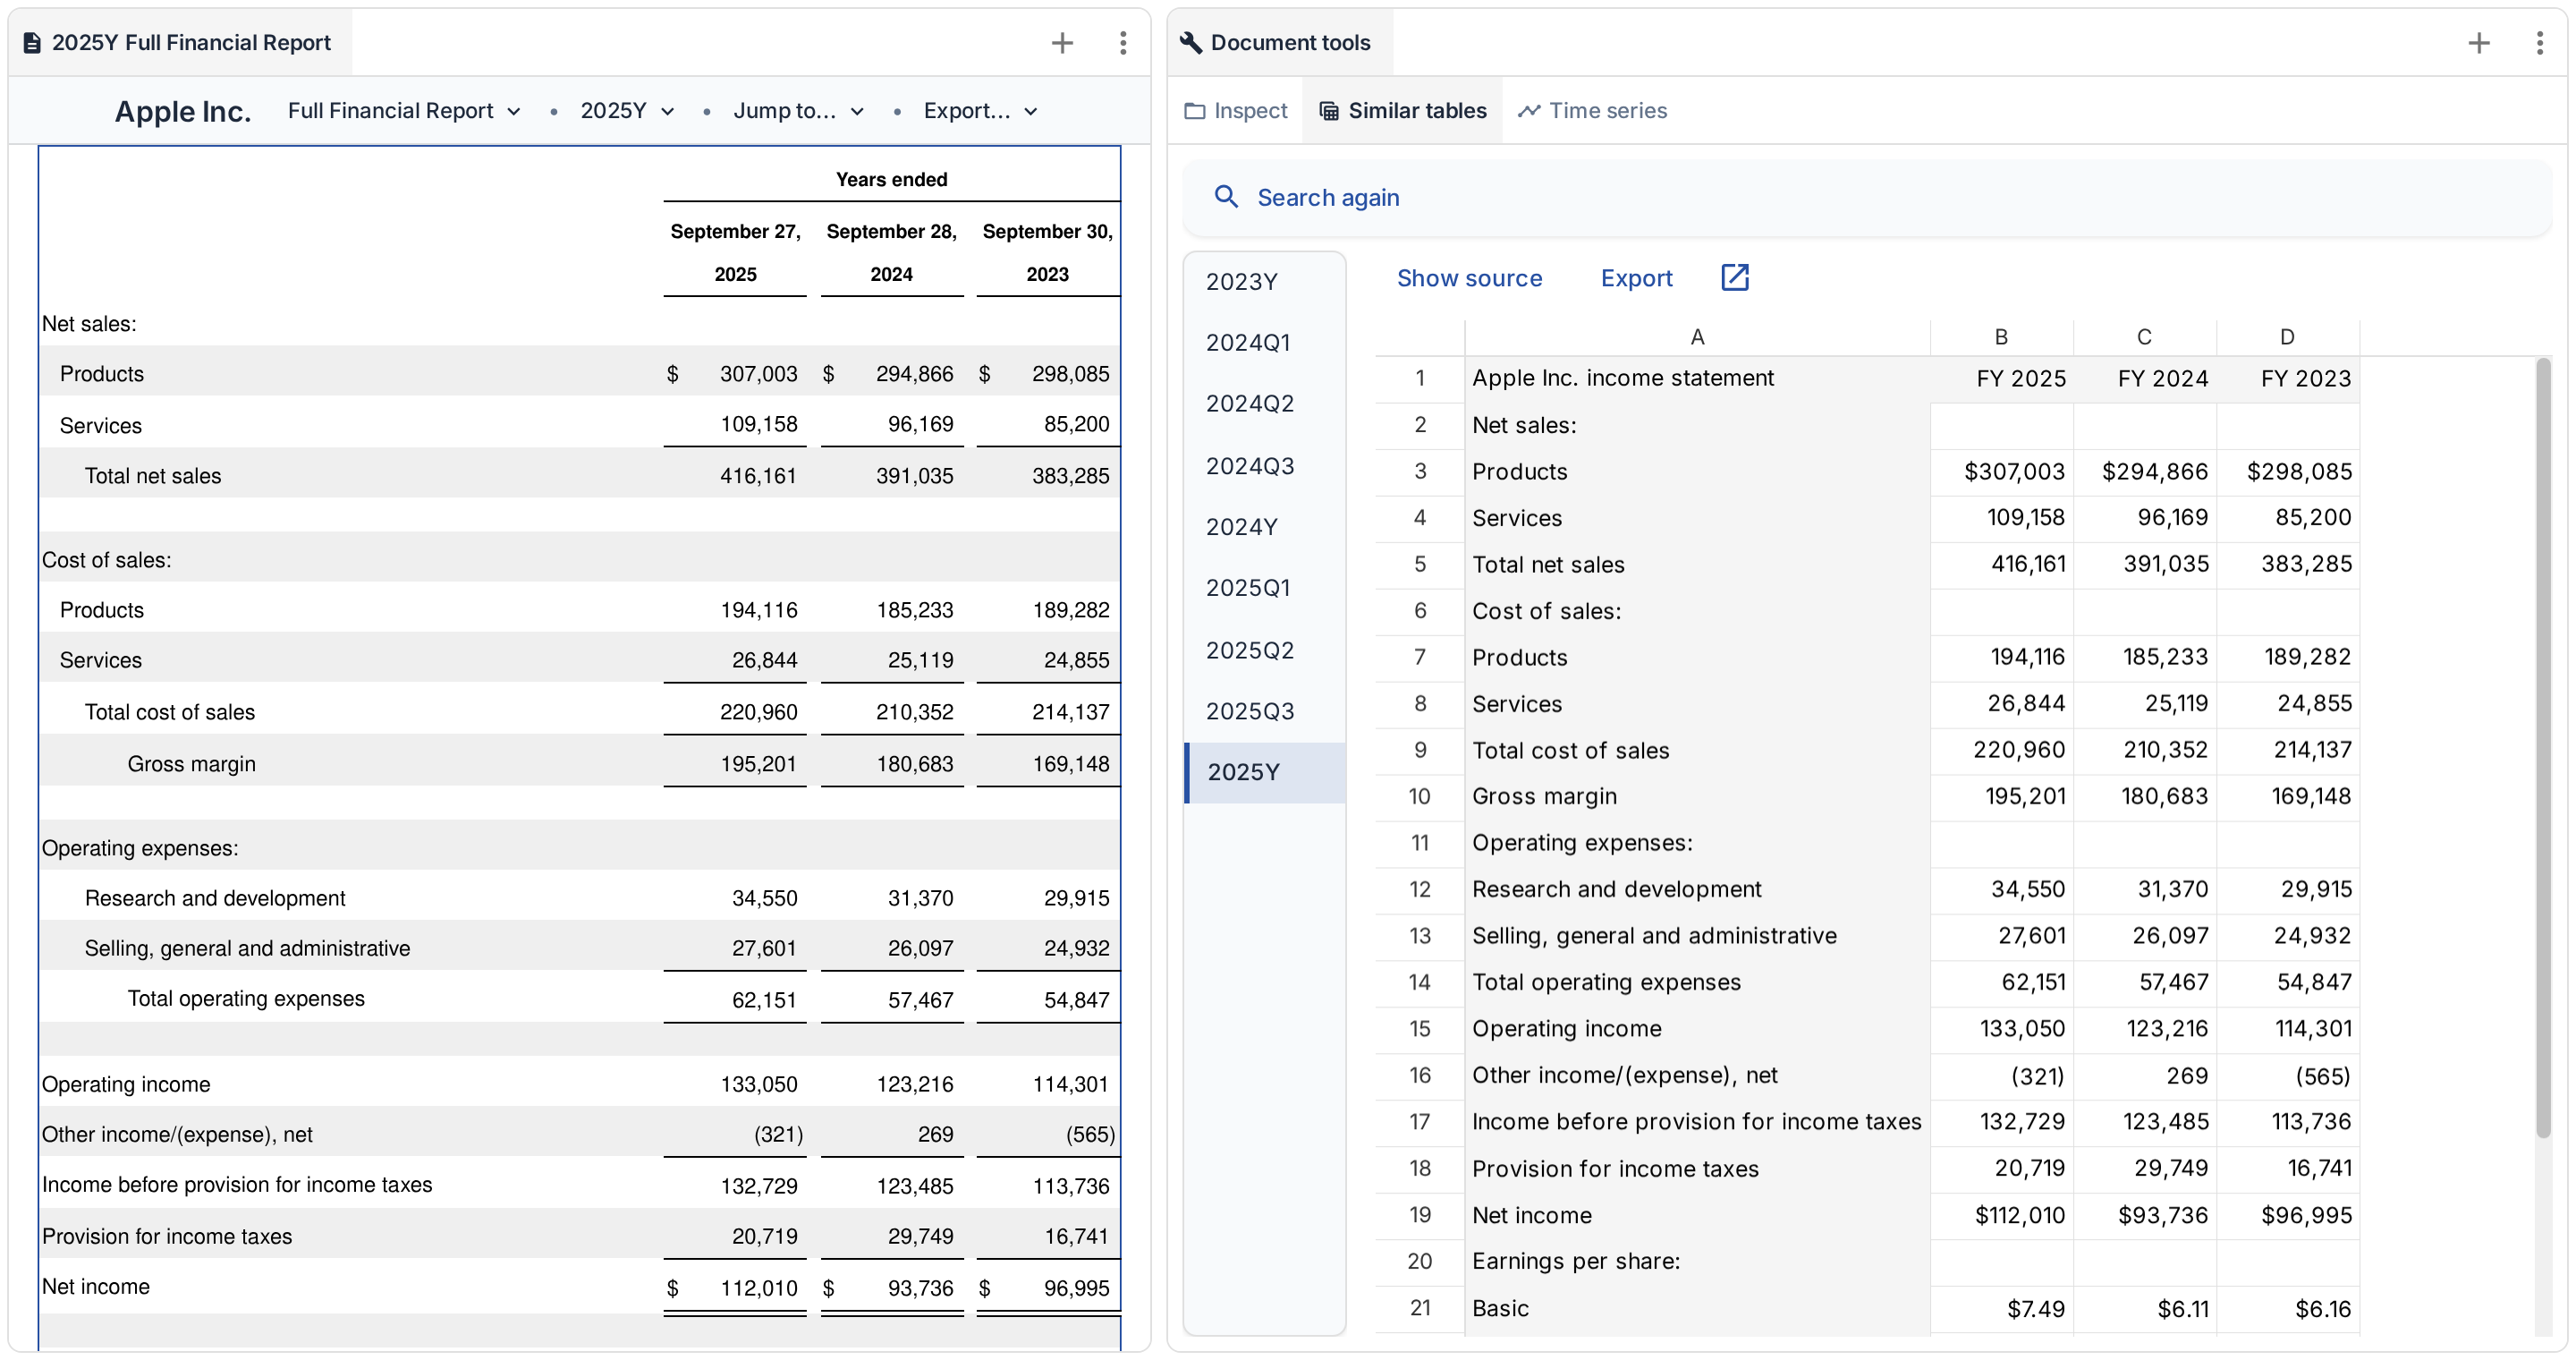The image size is (2576, 1360).
Task: Click the $307,003 cell in the spreadsheet
Action: tap(2001, 472)
